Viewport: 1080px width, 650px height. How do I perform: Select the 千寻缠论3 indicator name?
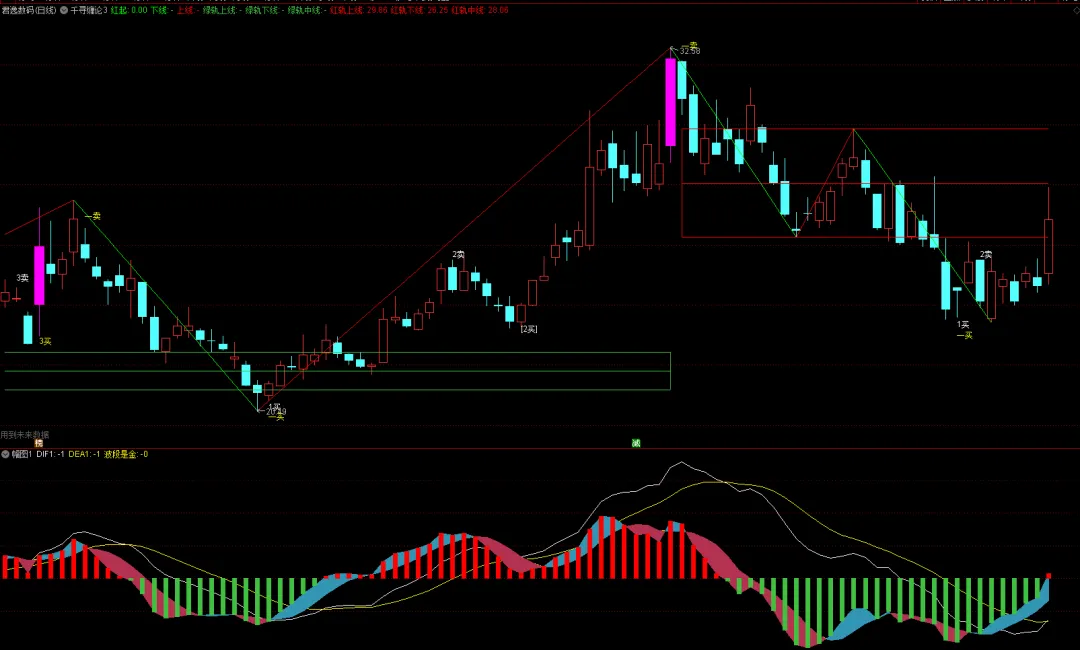(89, 10)
